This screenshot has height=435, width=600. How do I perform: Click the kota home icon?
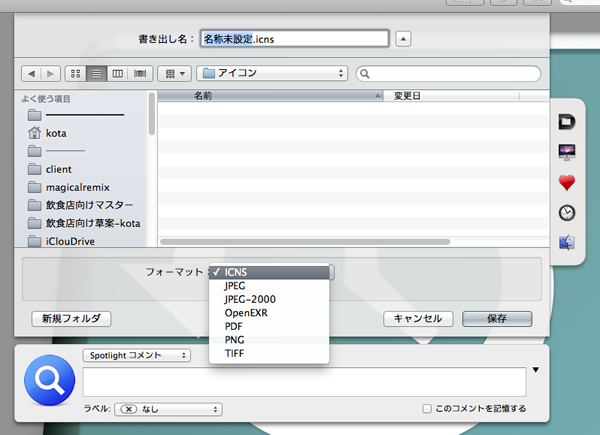click(34, 133)
